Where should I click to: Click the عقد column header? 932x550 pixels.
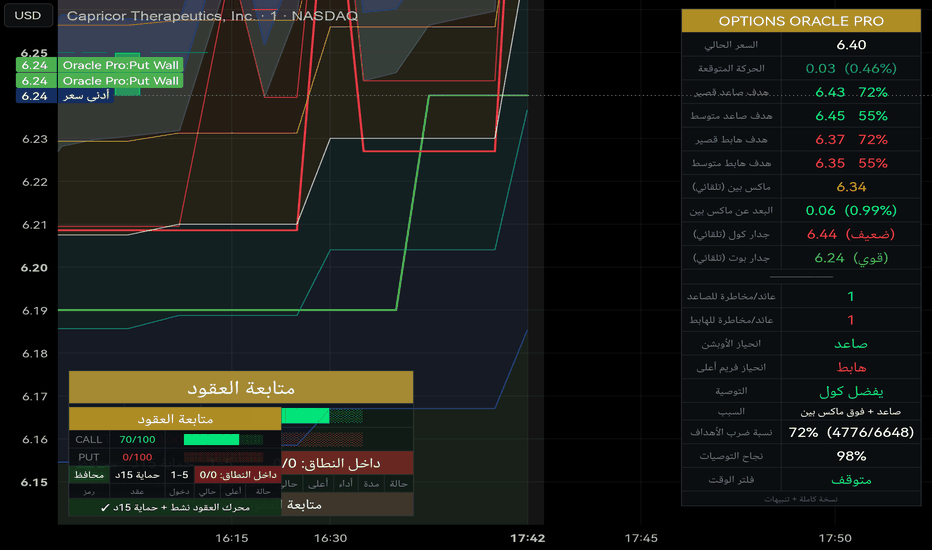point(137,491)
